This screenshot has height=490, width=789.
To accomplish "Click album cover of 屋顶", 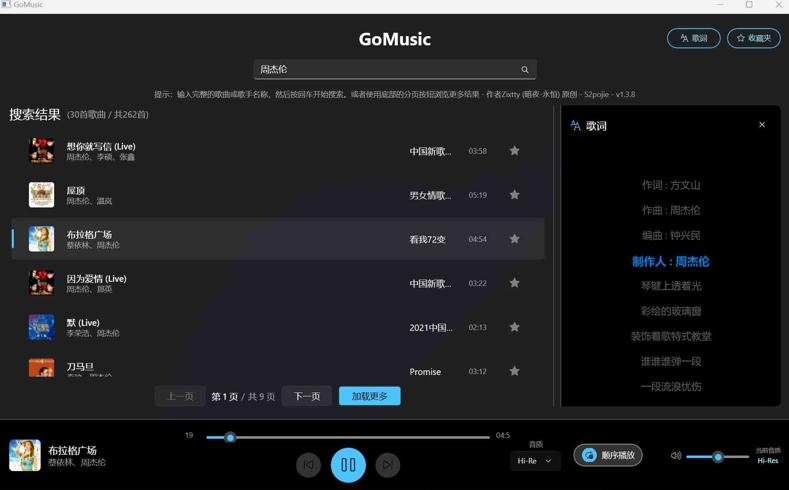I will (x=41, y=195).
